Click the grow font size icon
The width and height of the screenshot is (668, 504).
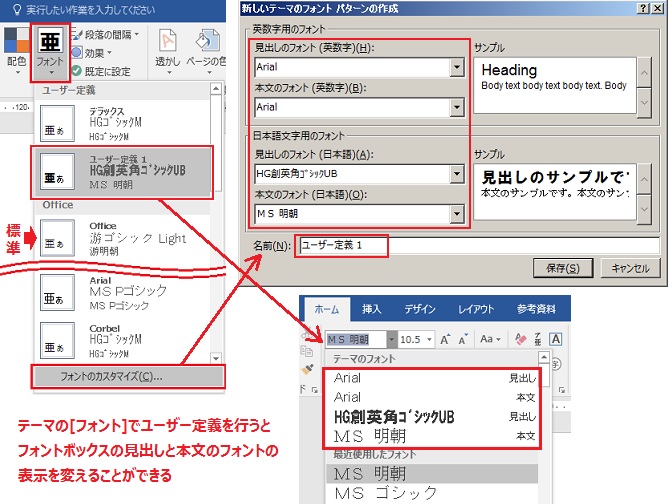coord(445,340)
